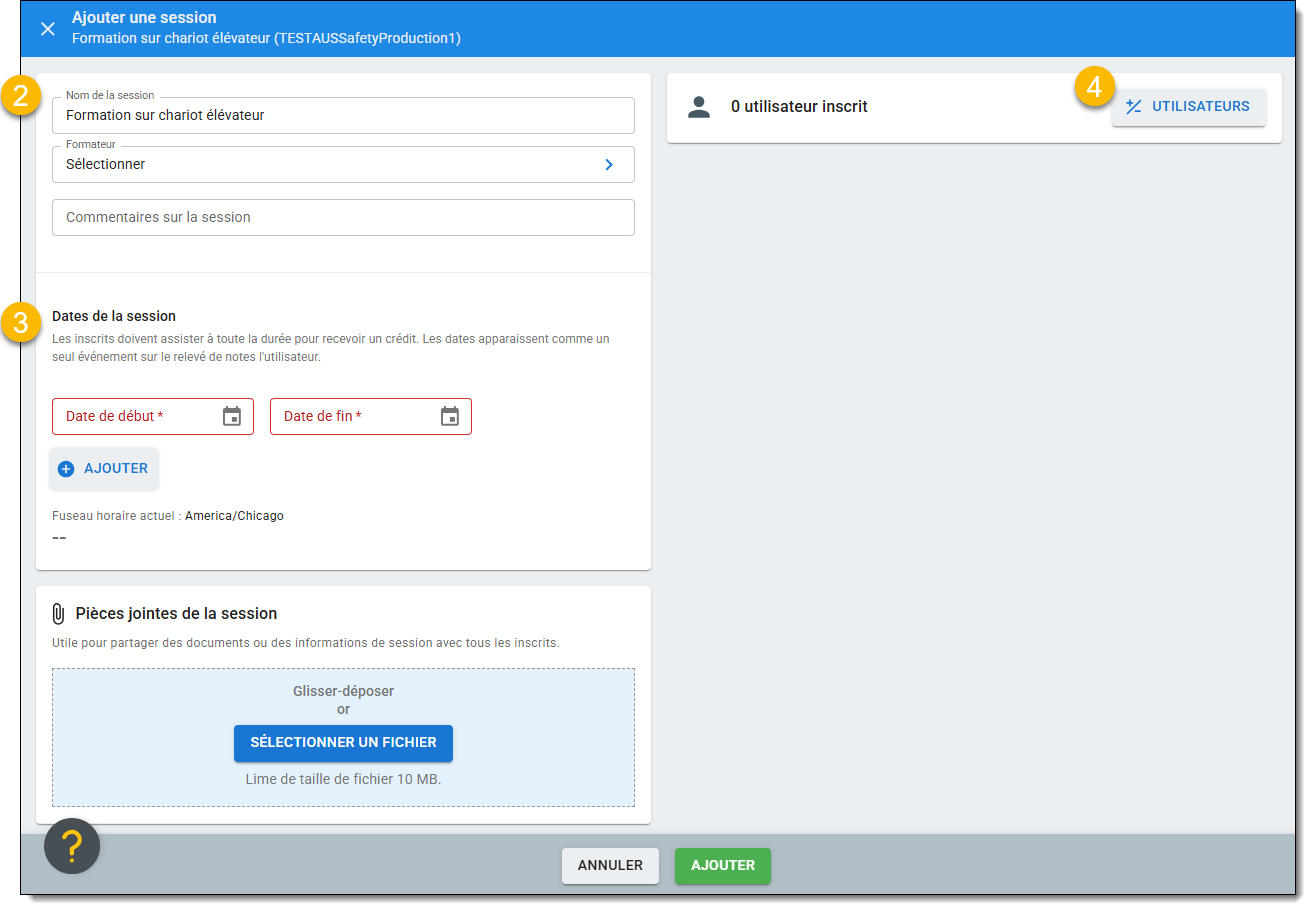Open the start date calendar picker
This screenshot has width=1311, height=910.
(x=232, y=417)
